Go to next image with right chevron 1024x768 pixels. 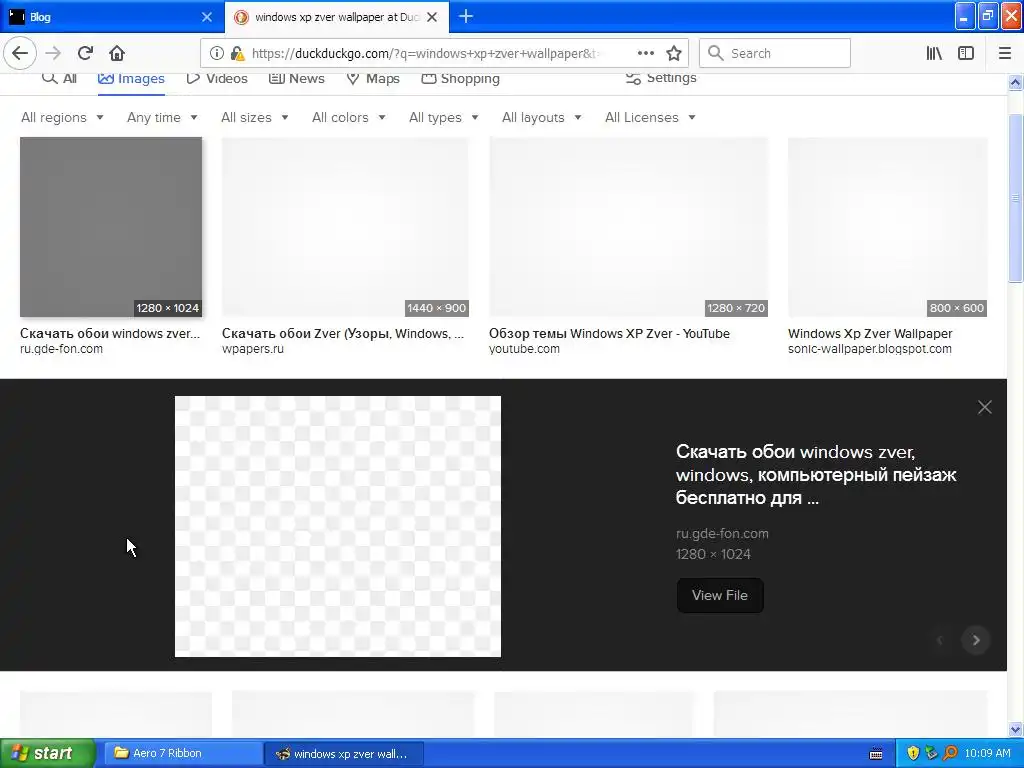[x=976, y=640]
